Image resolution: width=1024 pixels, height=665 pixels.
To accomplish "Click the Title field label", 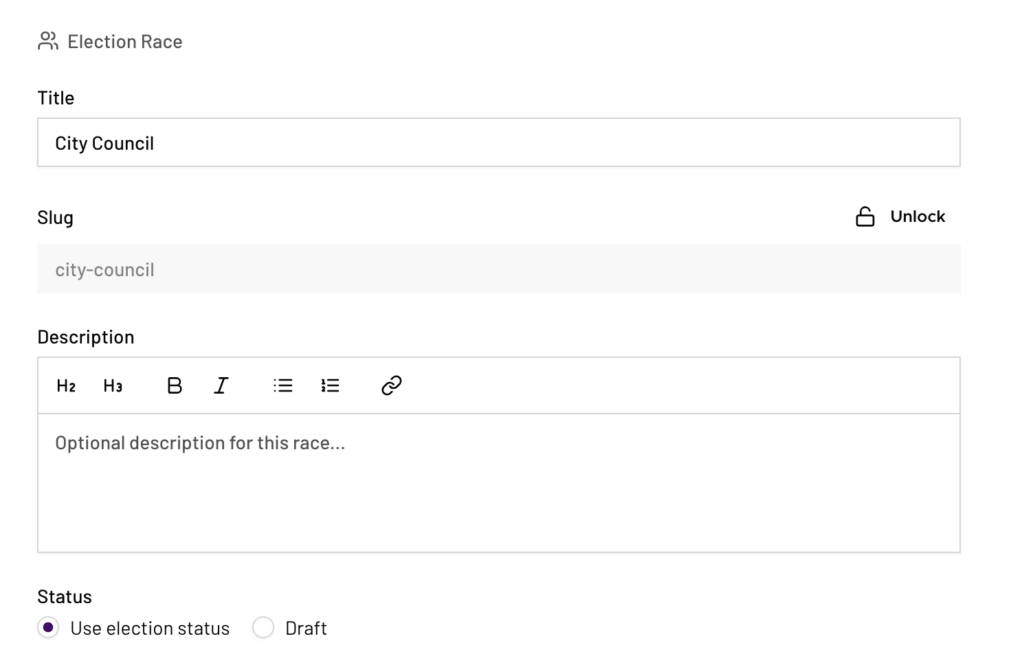I will click(x=56, y=98).
